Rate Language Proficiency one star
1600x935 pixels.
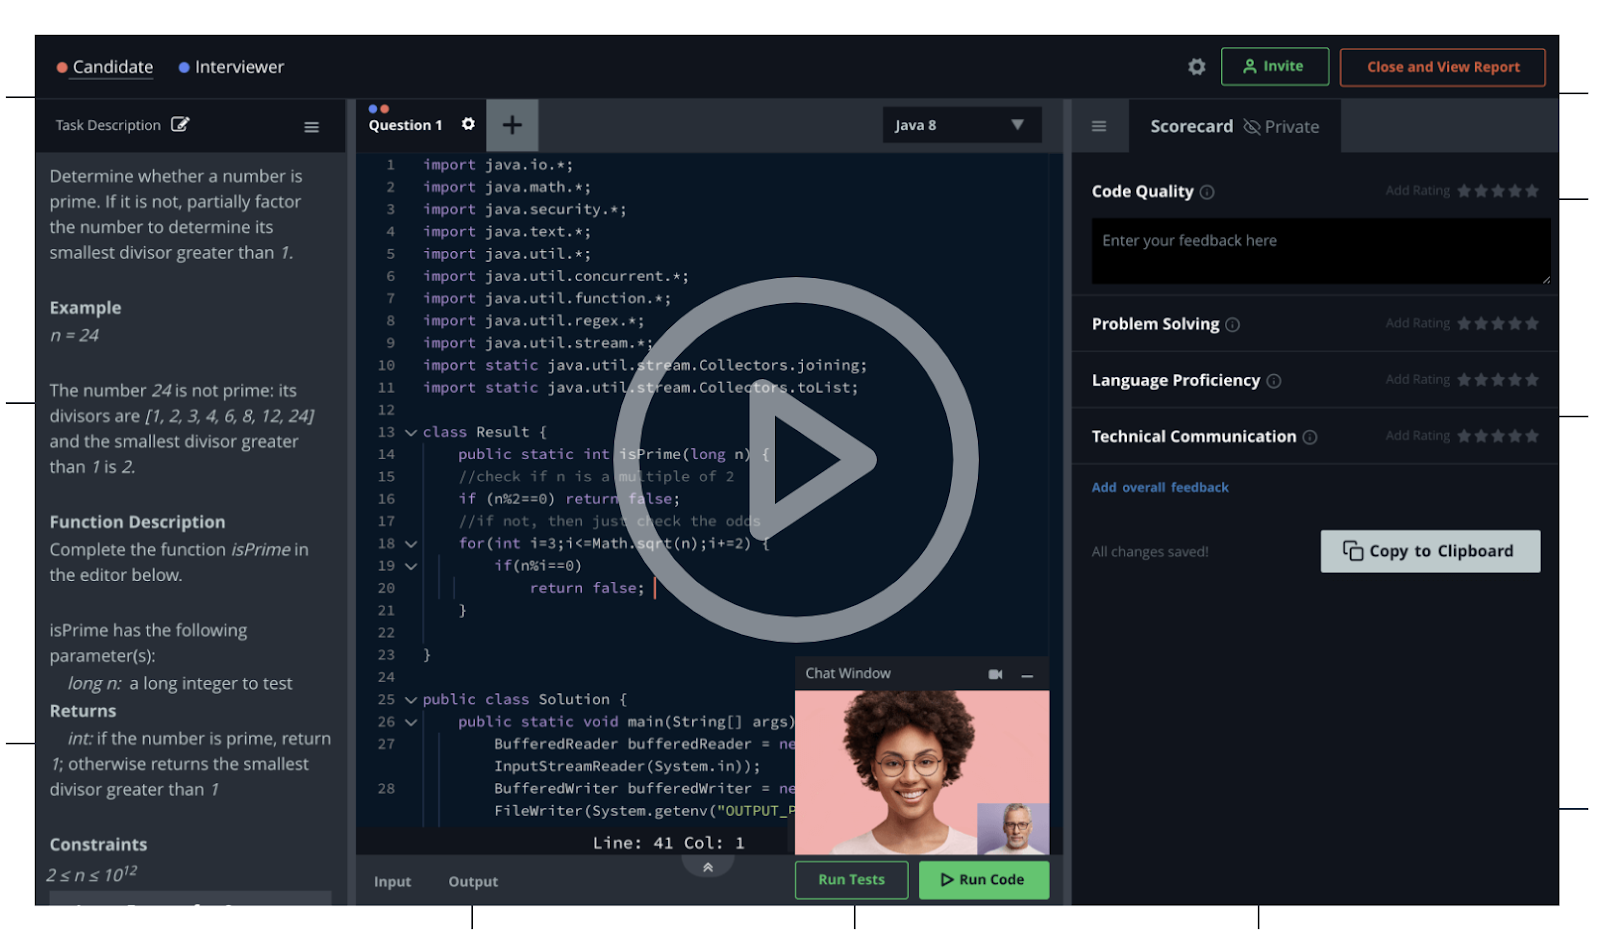1464,380
